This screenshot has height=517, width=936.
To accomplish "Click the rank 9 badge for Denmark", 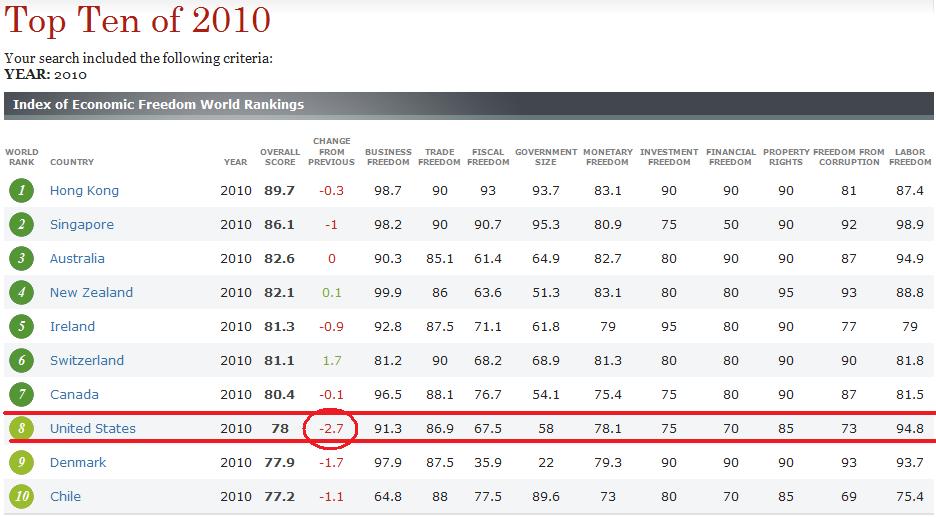I will pos(21,463).
